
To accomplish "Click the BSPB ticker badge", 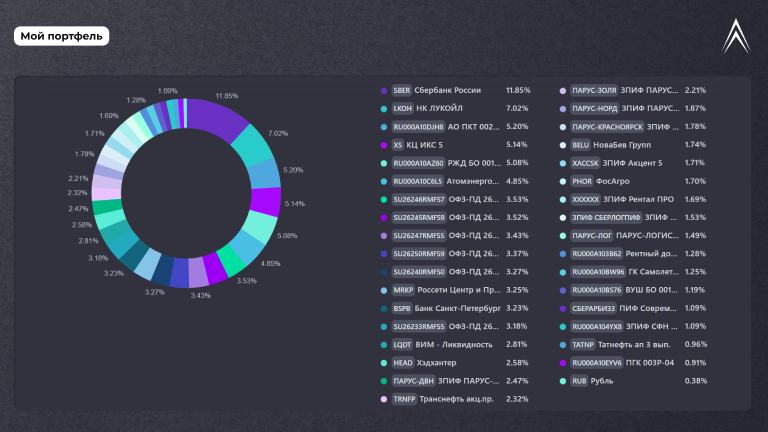I will pyautogui.click(x=402, y=309).
